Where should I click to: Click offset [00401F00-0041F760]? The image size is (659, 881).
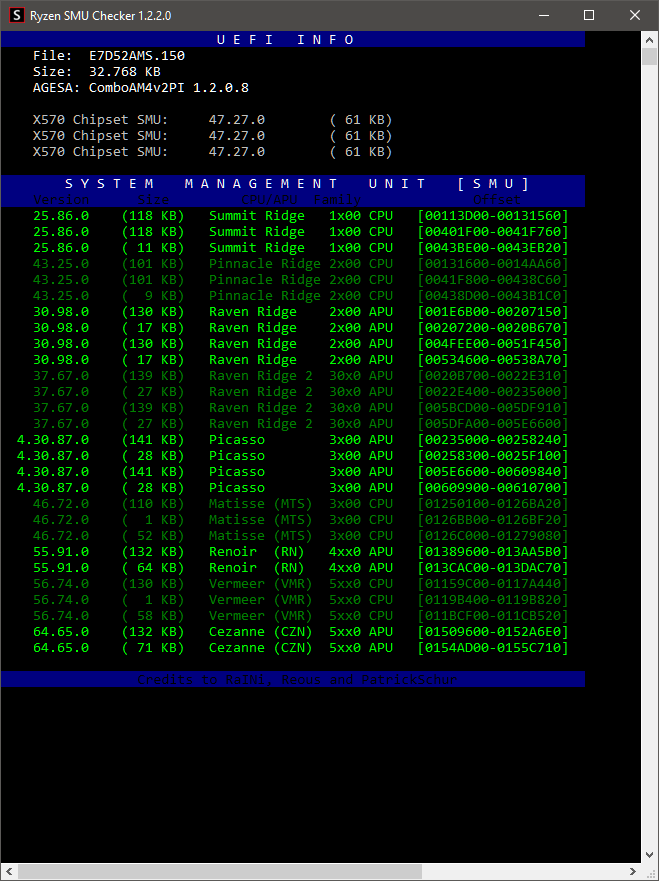[x=493, y=231]
